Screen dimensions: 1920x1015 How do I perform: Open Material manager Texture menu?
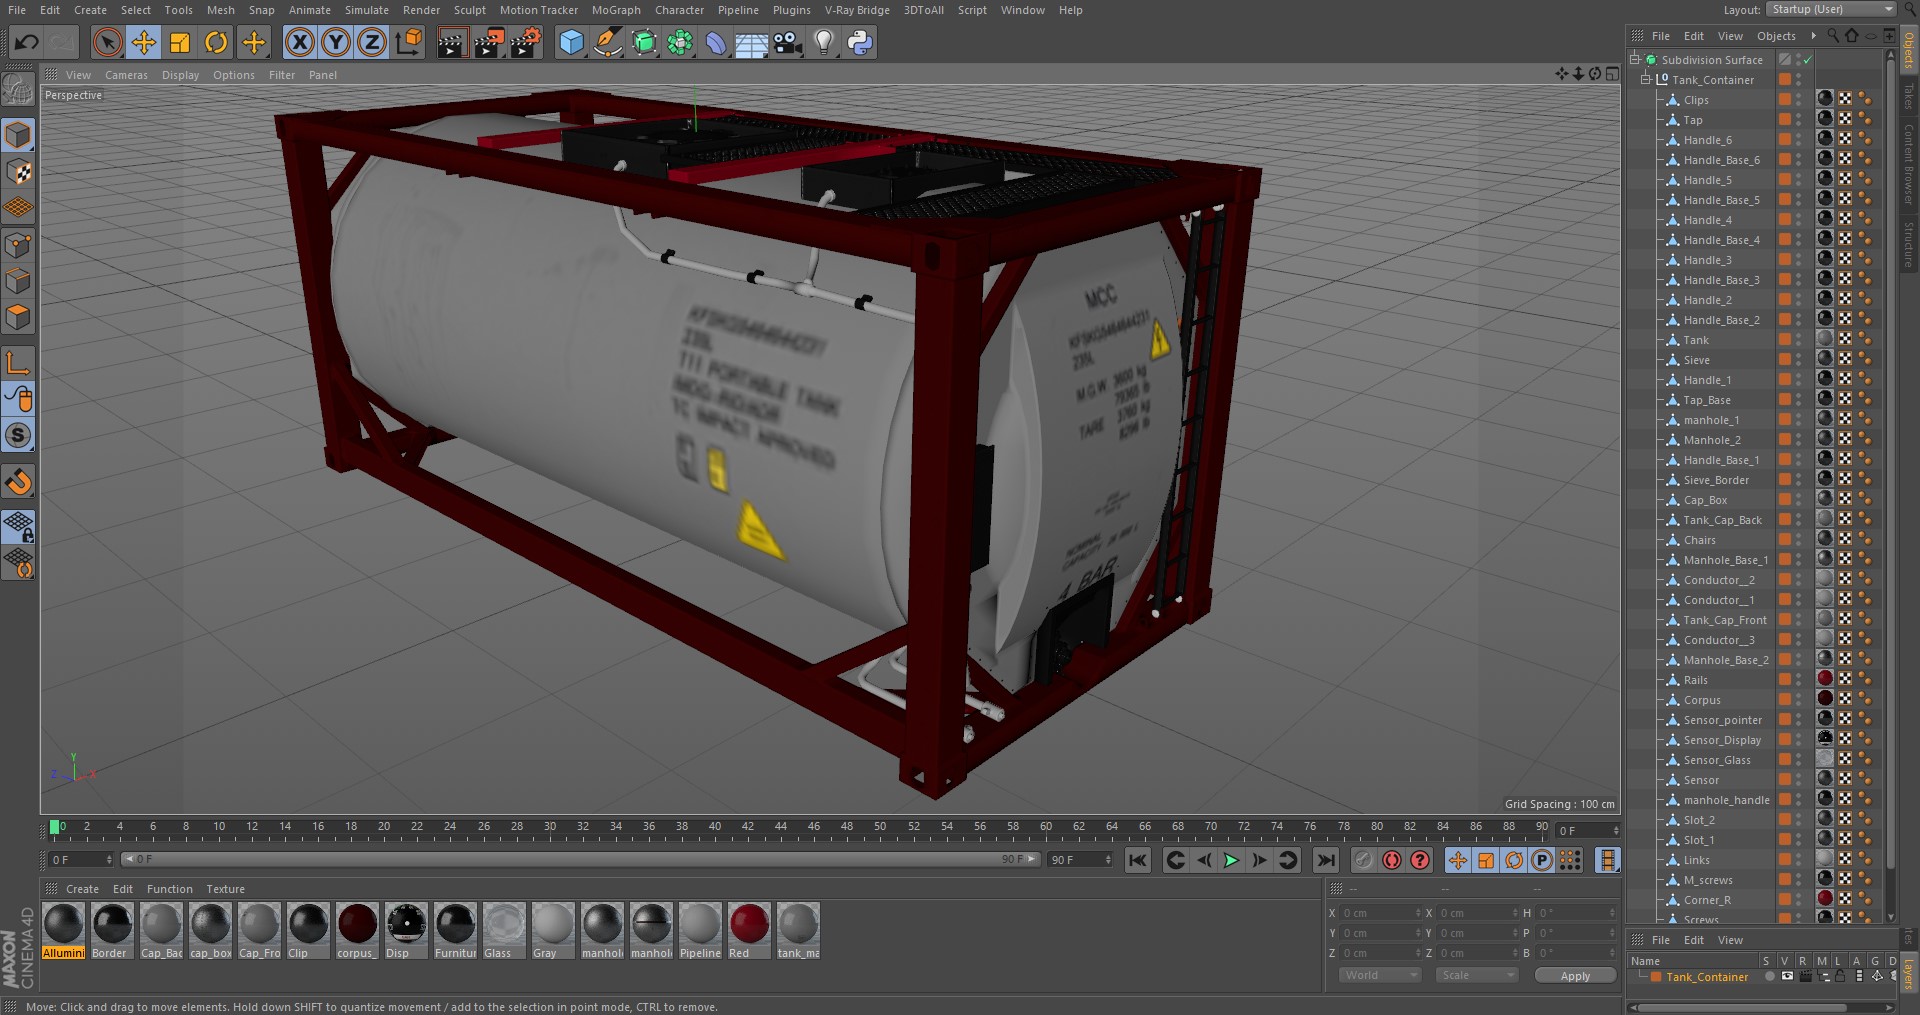[225, 889]
